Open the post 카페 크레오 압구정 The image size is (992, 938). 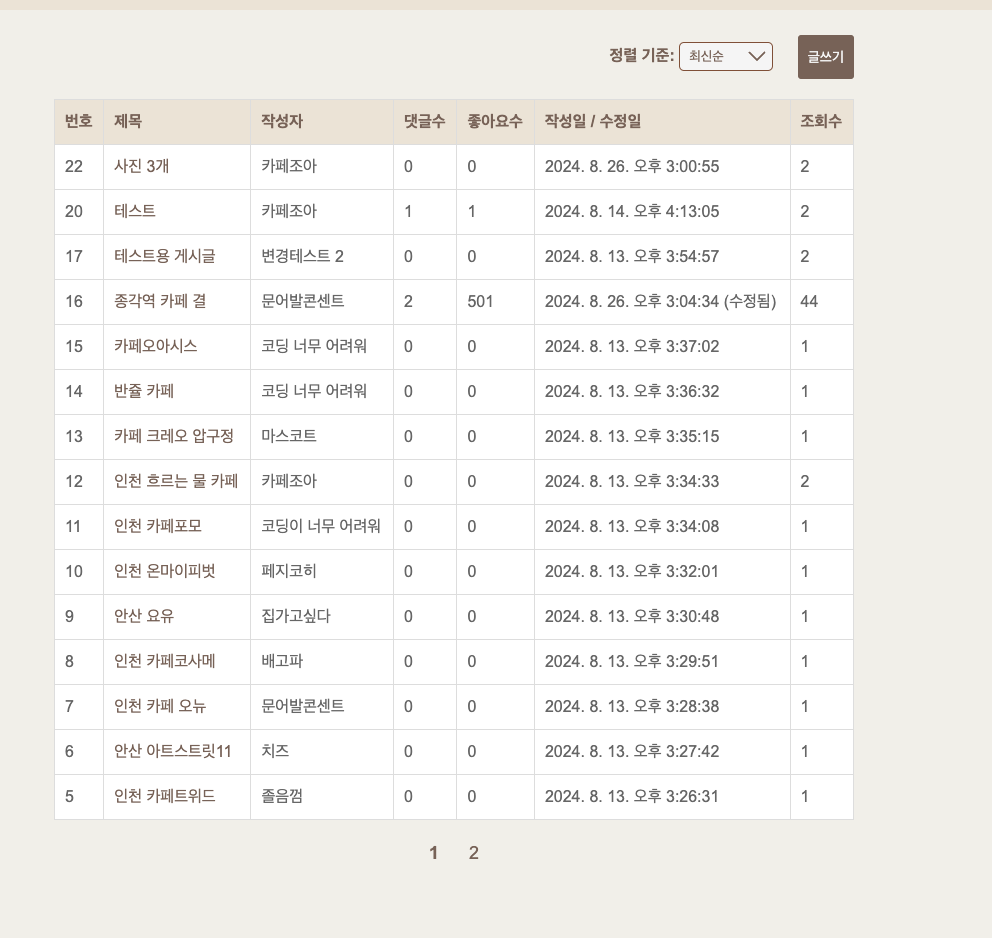click(x=174, y=436)
